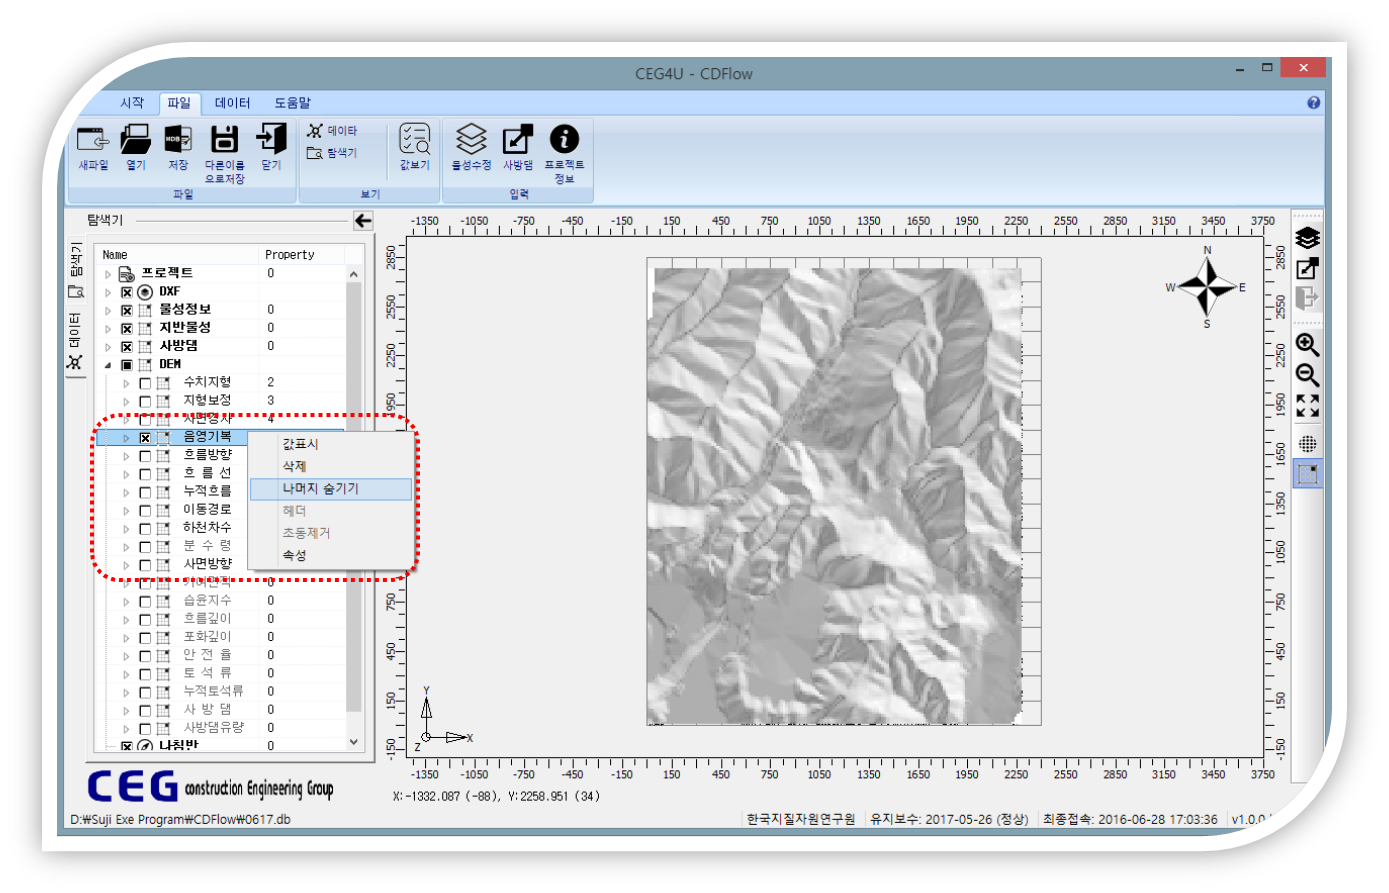Click the help question mark icon

pos(1313,102)
